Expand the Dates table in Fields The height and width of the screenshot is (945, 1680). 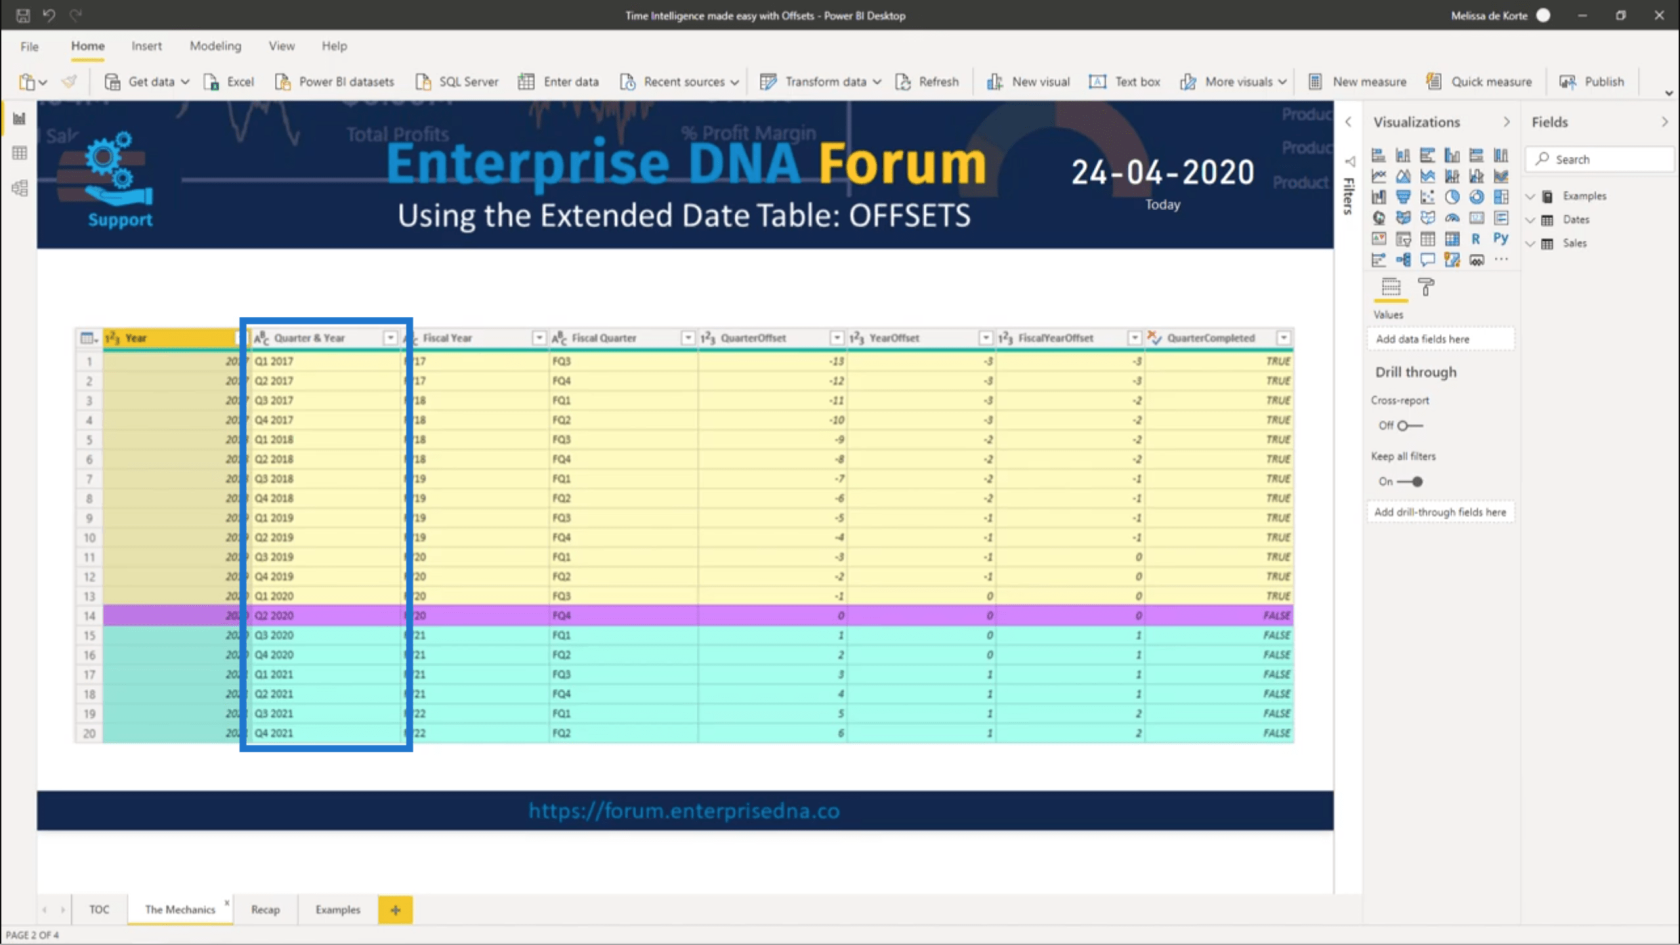[x=1530, y=220]
